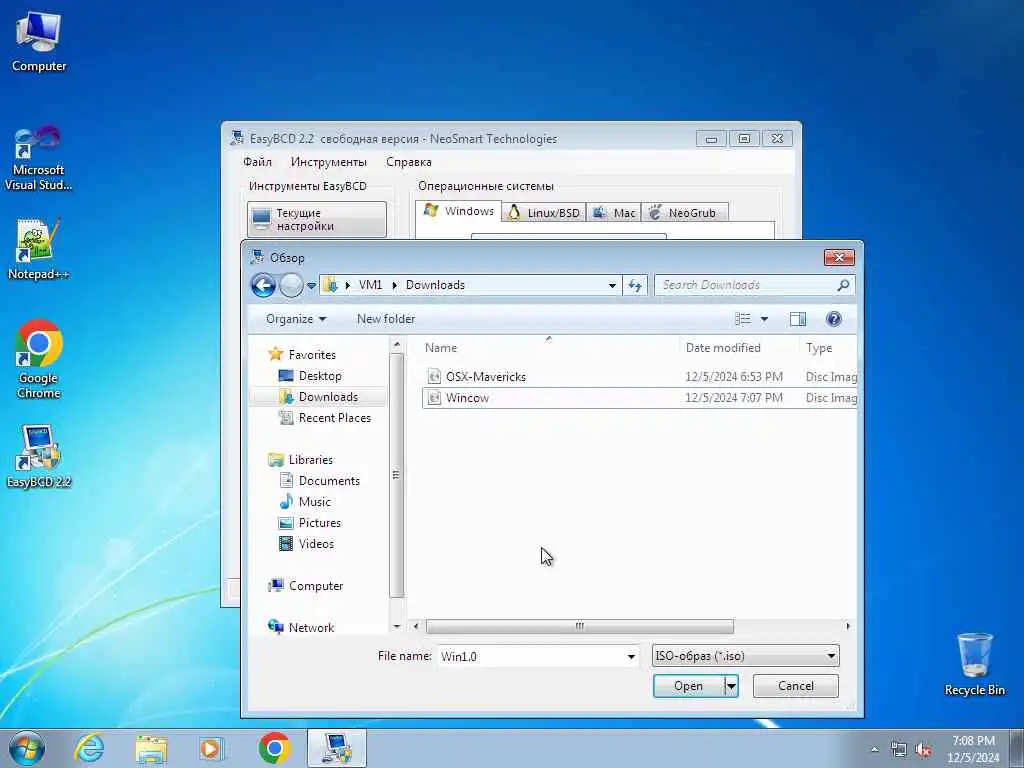Image resolution: width=1024 pixels, height=768 pixels.
Task: Click VM1 in the address path
Action: click(x=370, y=285)
